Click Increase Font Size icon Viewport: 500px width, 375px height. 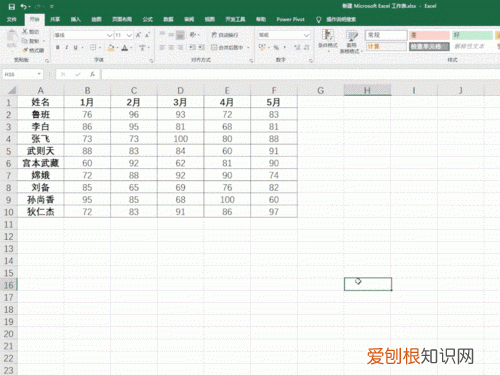point(138,35)
